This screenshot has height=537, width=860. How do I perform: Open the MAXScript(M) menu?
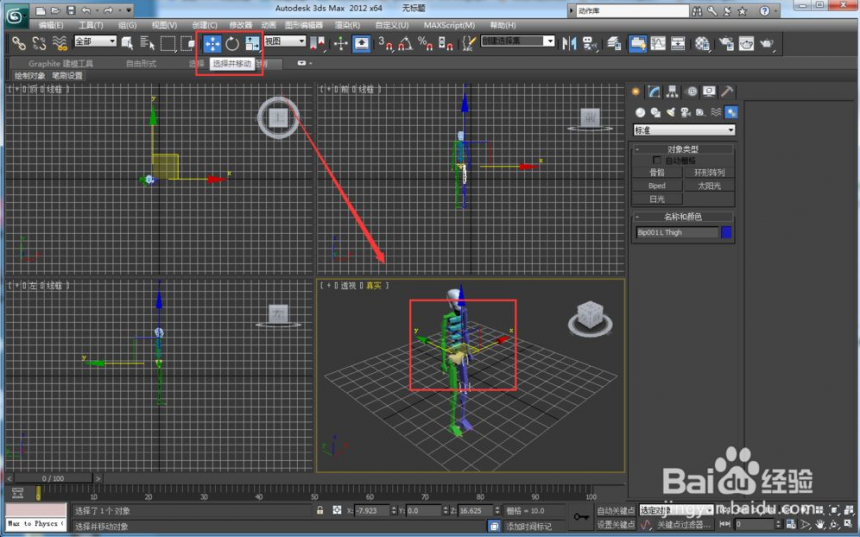(449, 25)
